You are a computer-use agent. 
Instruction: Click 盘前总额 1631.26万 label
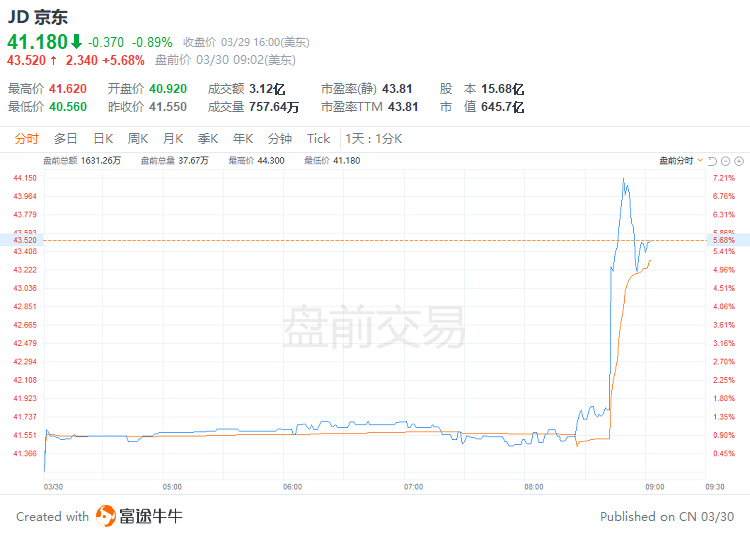[x=82, y=161]
